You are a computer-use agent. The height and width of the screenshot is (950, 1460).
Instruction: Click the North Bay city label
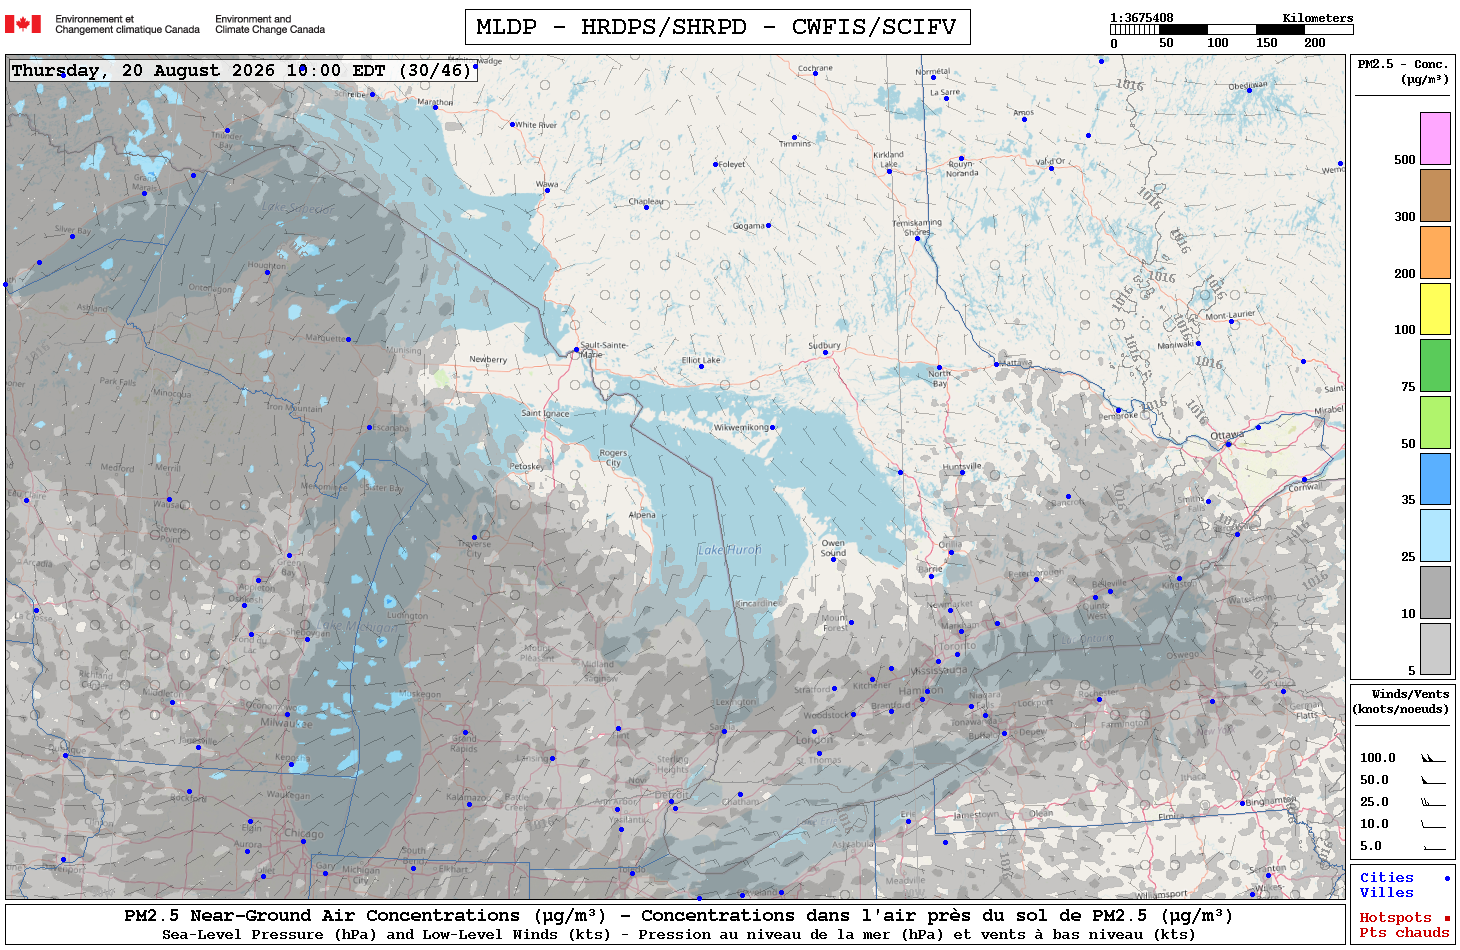[x=939, y=378]
